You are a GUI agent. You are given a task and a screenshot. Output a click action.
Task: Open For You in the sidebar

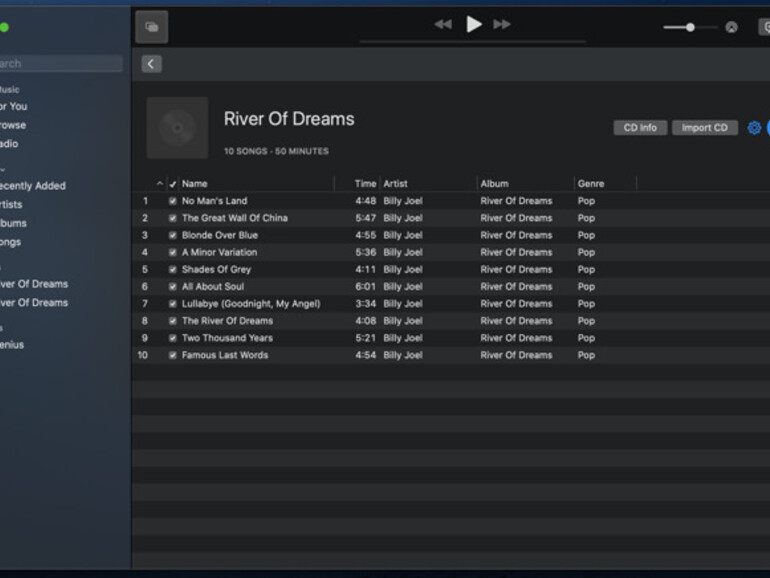[x=13, y=107]
